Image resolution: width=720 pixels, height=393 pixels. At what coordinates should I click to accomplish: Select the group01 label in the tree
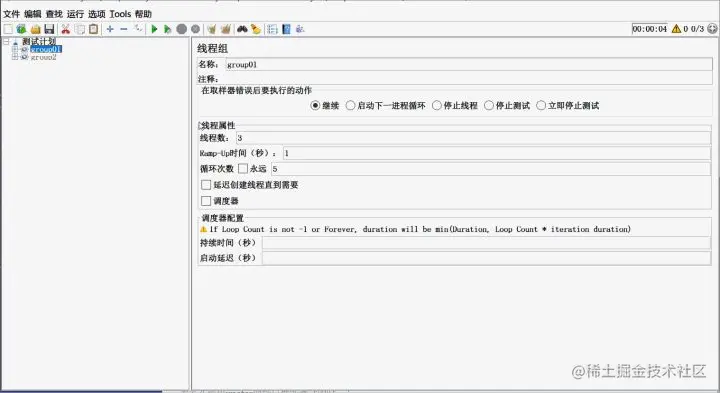(x=46, y=49)
